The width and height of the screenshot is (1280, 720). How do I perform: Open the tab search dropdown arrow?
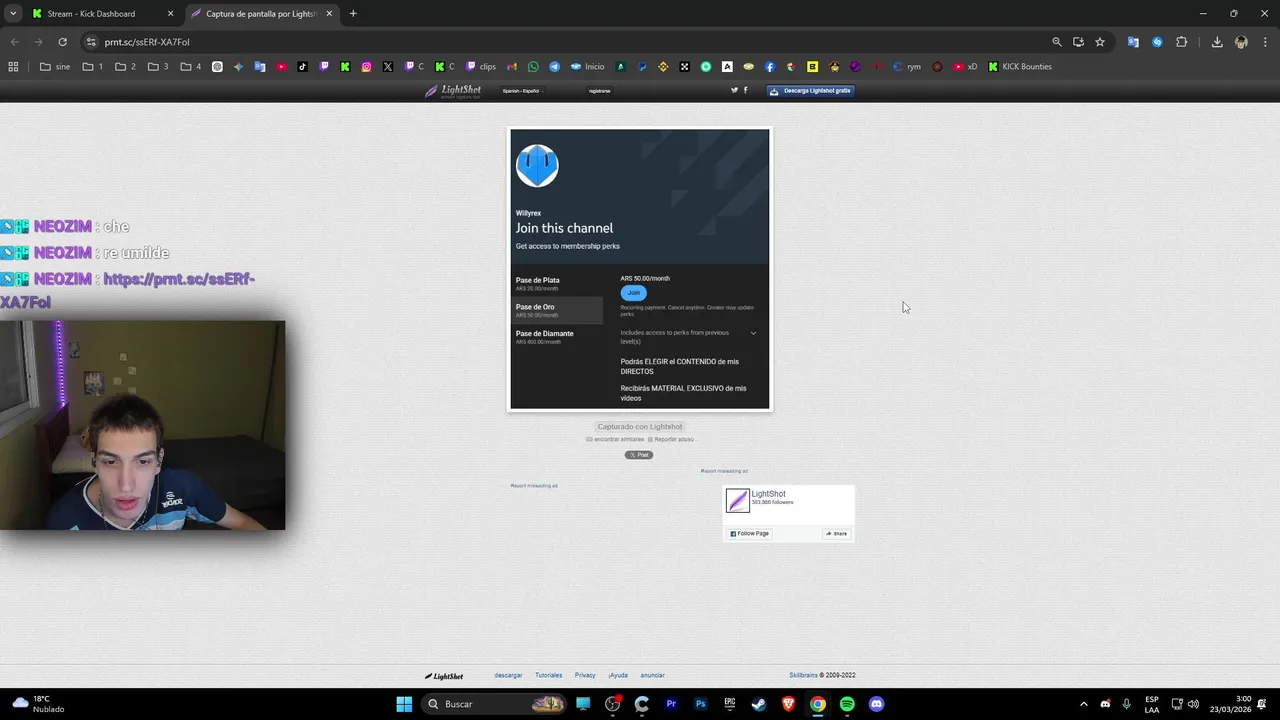[13, 14]
